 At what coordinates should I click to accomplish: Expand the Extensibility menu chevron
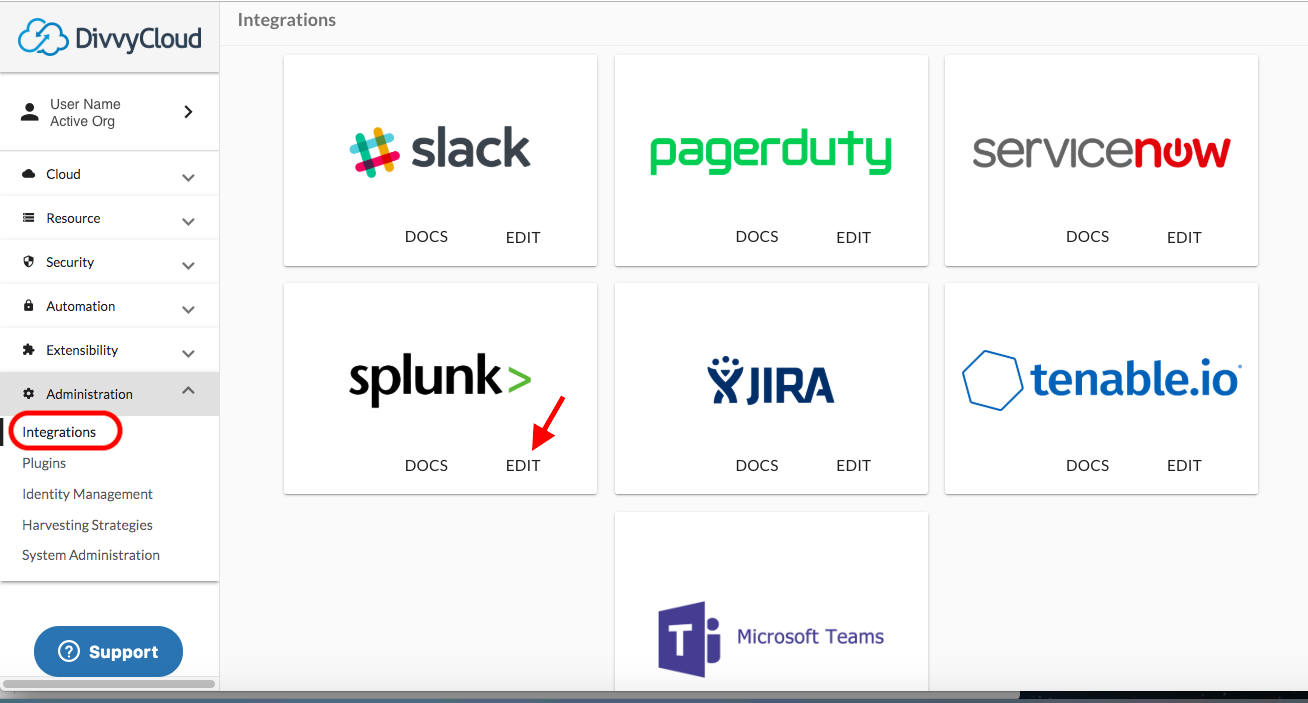coord(188,354)
